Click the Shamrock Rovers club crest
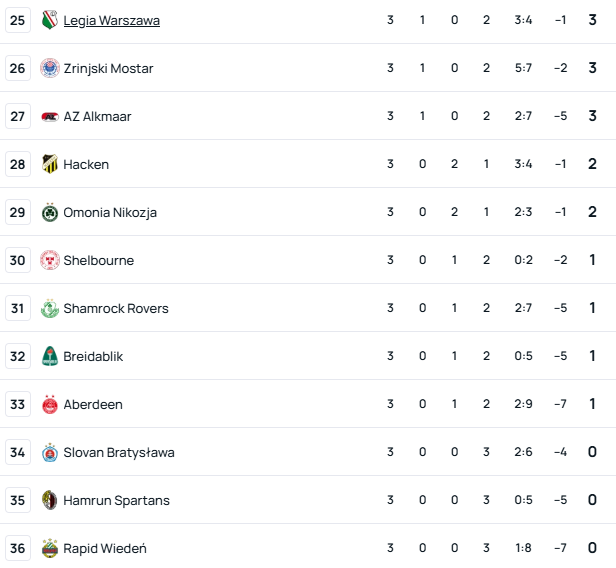This screenshot has height=568, width=616. (50, 308)
